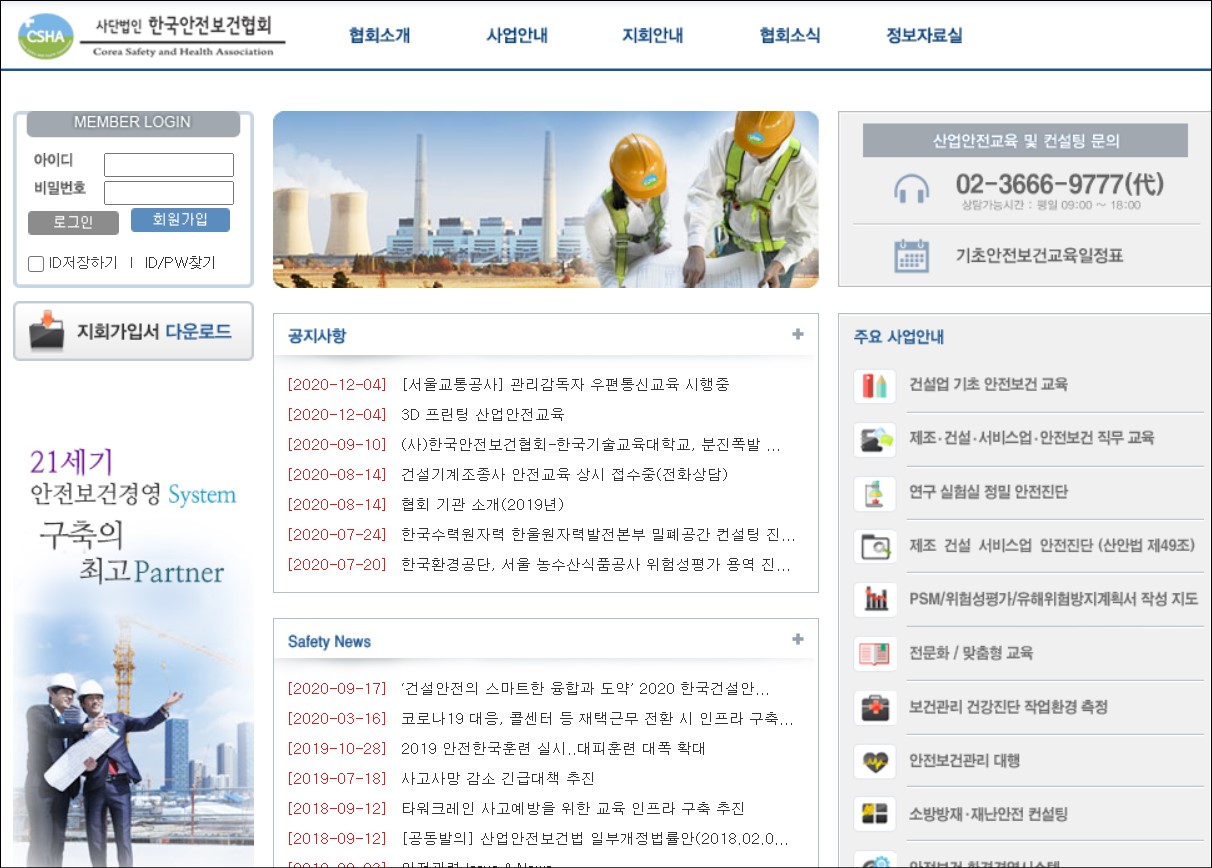Open 소방방재·재난안전 컨설팅 text link
Screen dimensions: 1212x868
pyautogui.click(x=988, y=814)
